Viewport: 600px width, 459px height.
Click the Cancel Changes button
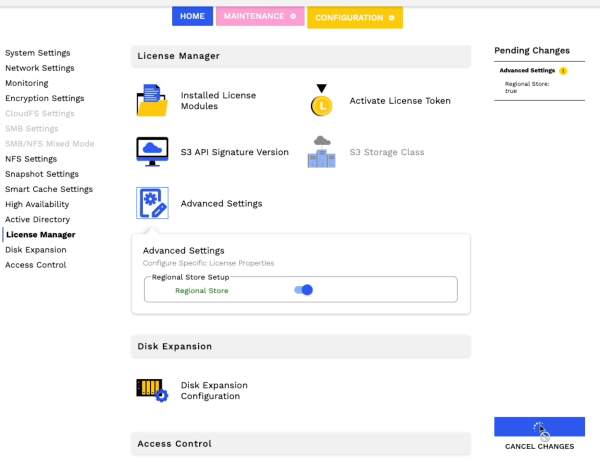click(x=539, y=446)
